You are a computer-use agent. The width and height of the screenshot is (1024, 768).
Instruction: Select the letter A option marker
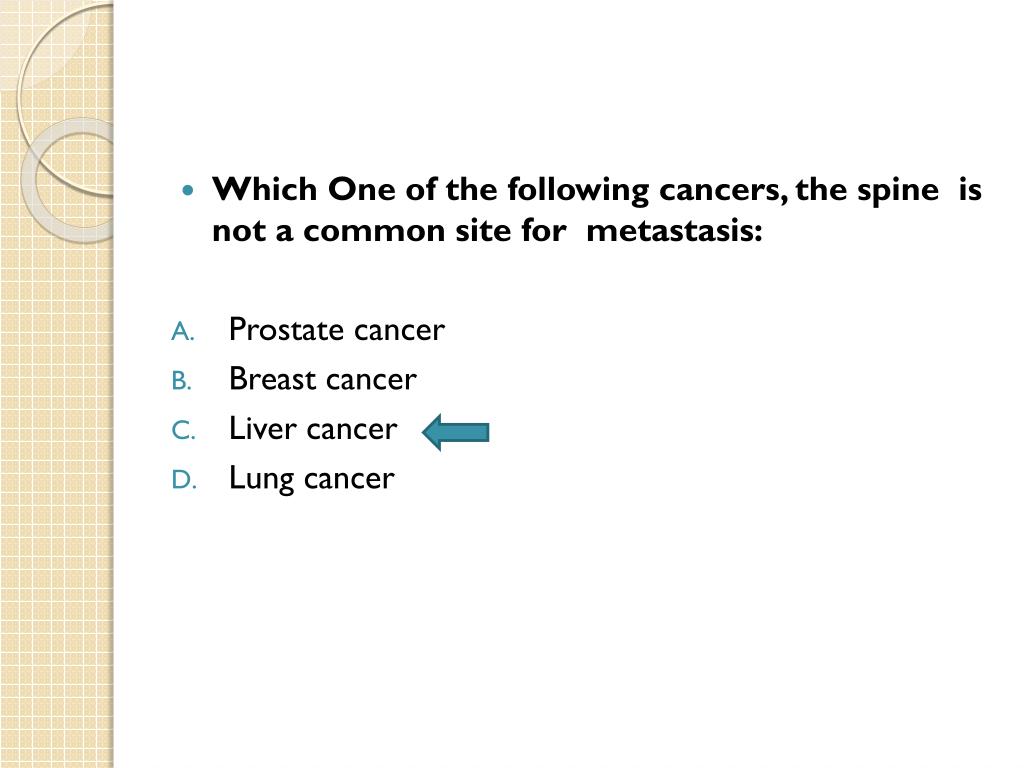183,332
